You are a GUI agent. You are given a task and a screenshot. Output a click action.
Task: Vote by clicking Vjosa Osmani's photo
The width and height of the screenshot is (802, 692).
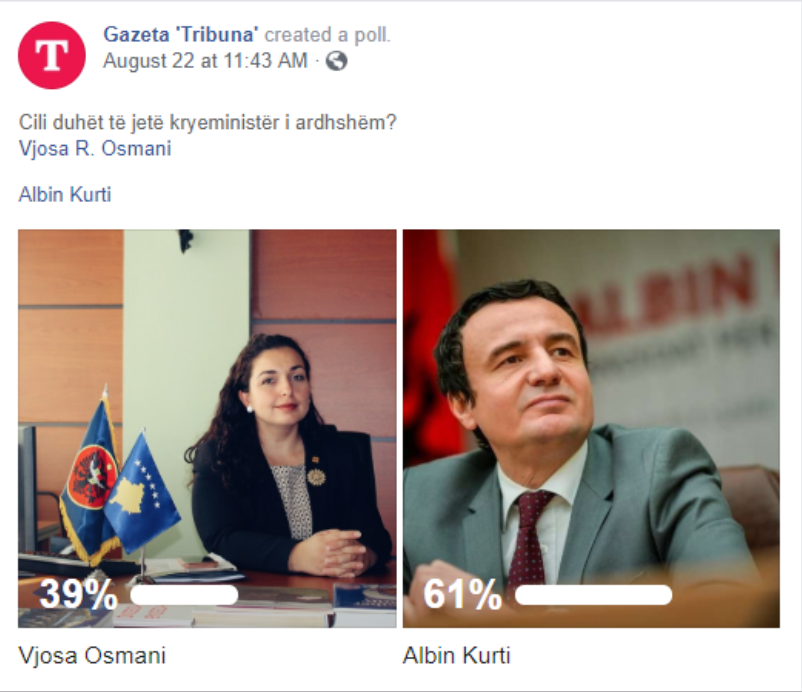pos(207,429)
